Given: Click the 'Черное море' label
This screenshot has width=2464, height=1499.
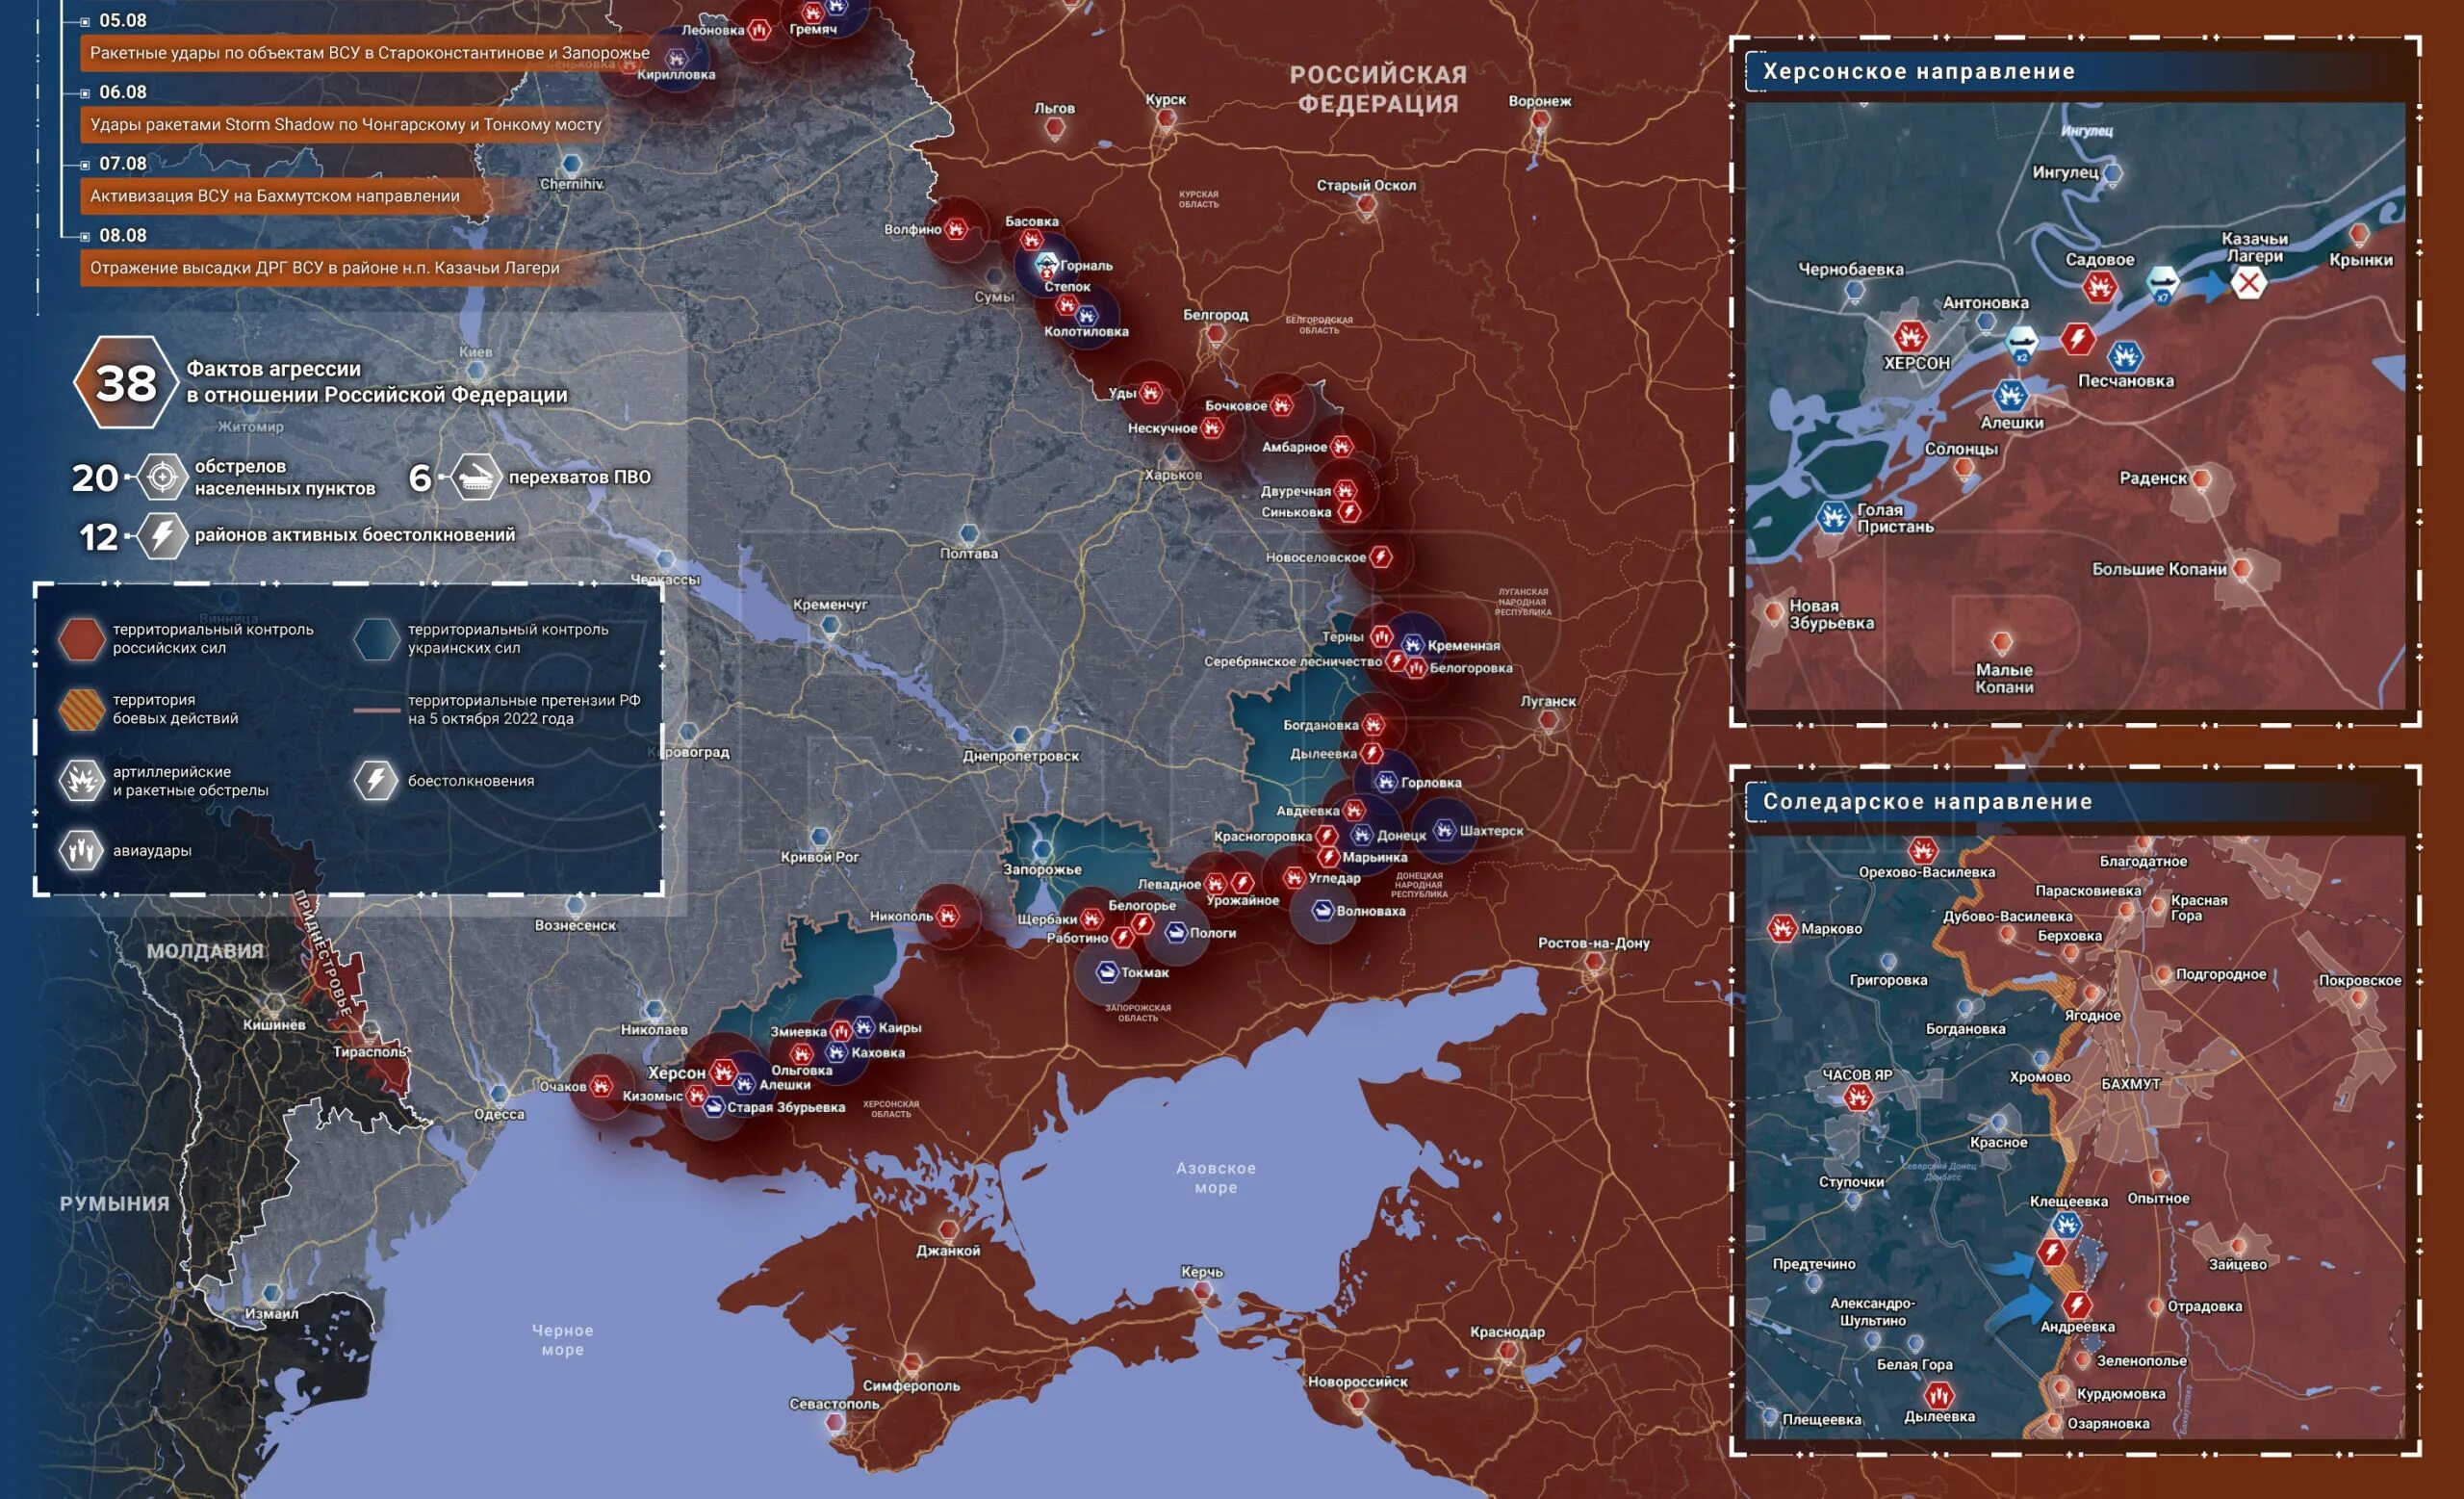Looking at the screenshot, I should (562, 1339).
